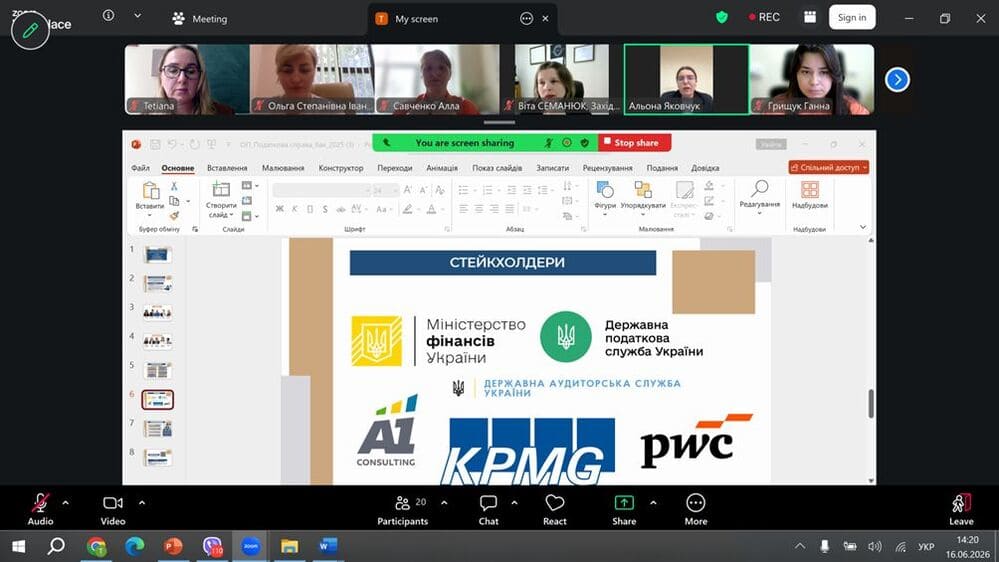The width and height of the screenshot is (999, 562).
Task: Select the My screen tab
Action: point(416,19)
